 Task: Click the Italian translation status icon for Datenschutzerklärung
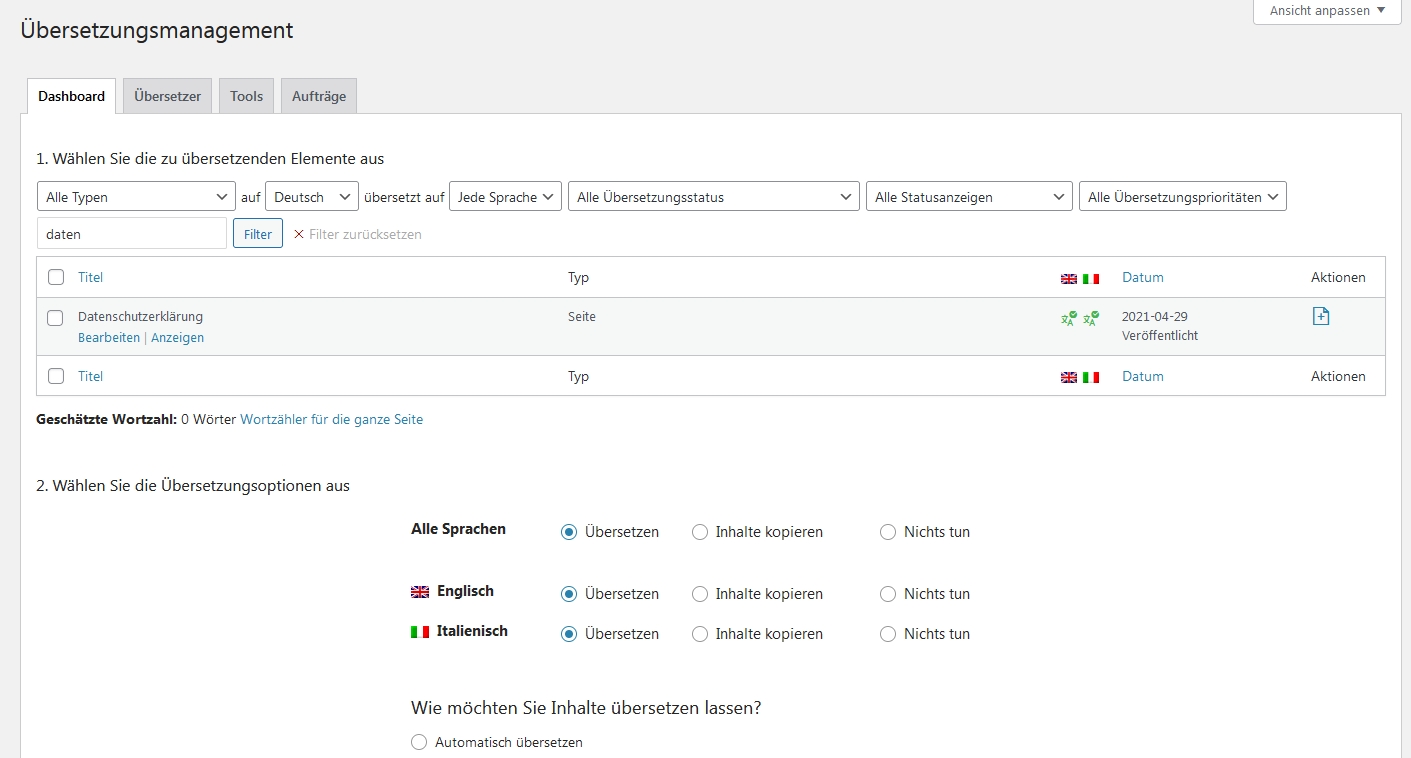1091,318
